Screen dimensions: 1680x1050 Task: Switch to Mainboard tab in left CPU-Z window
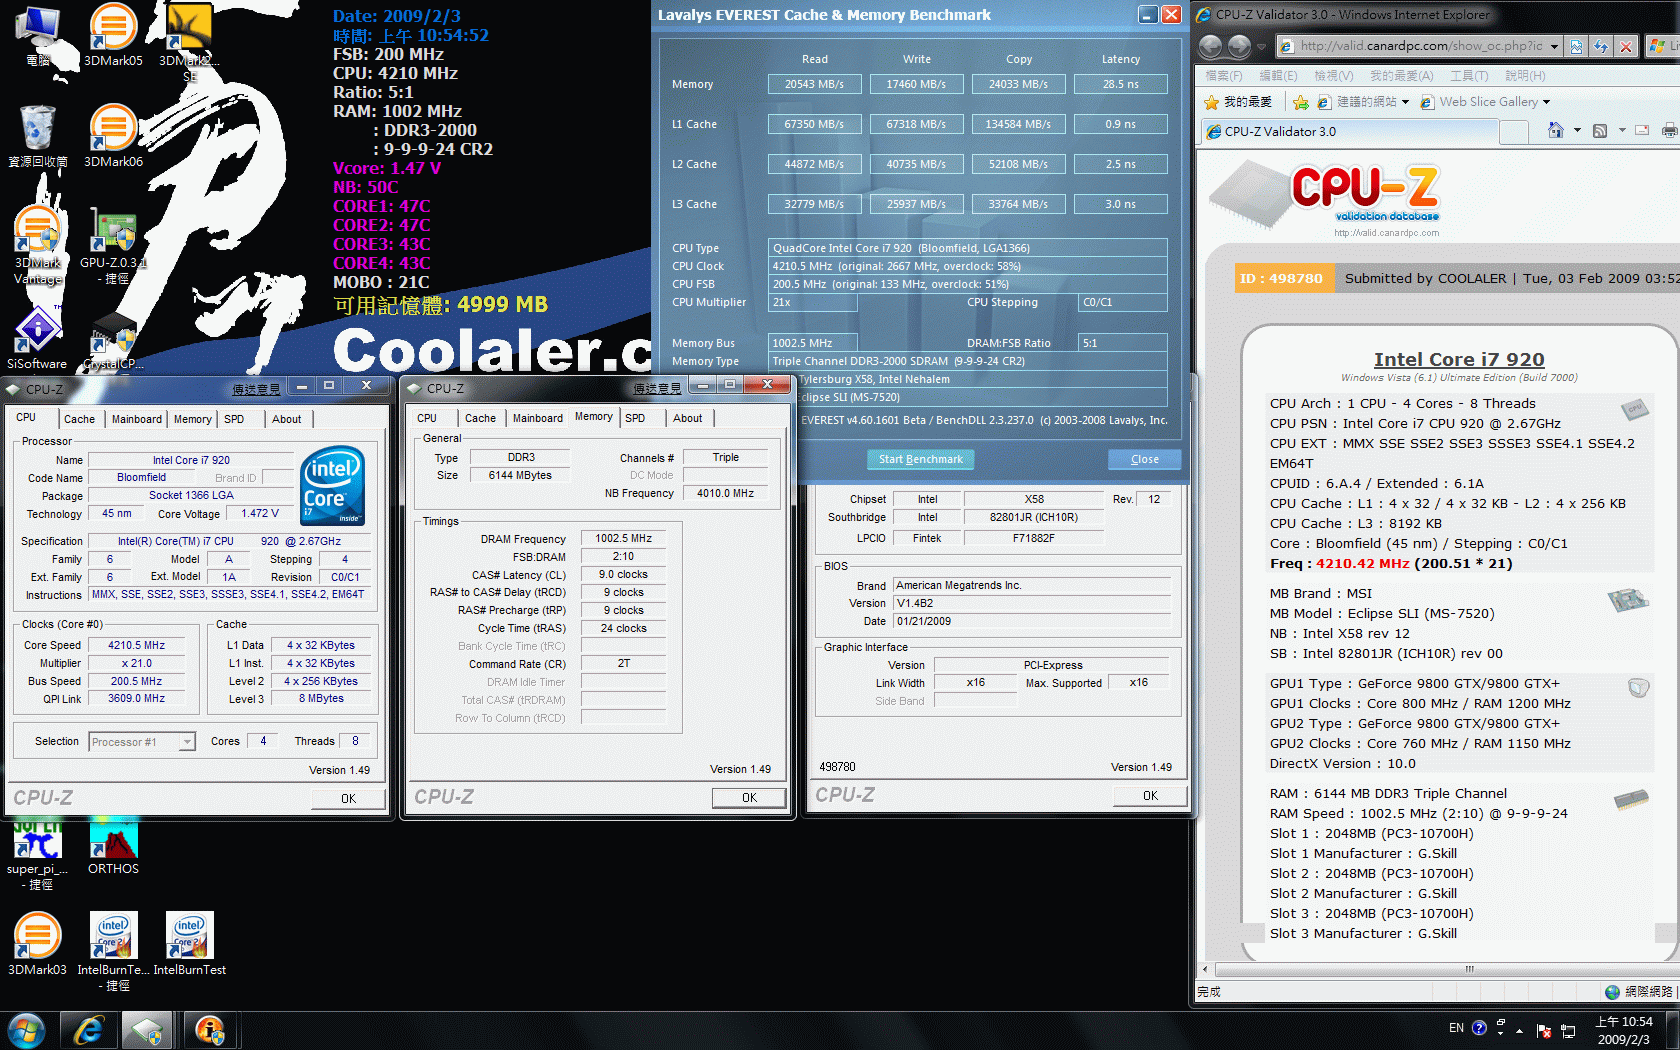[136, 419]
